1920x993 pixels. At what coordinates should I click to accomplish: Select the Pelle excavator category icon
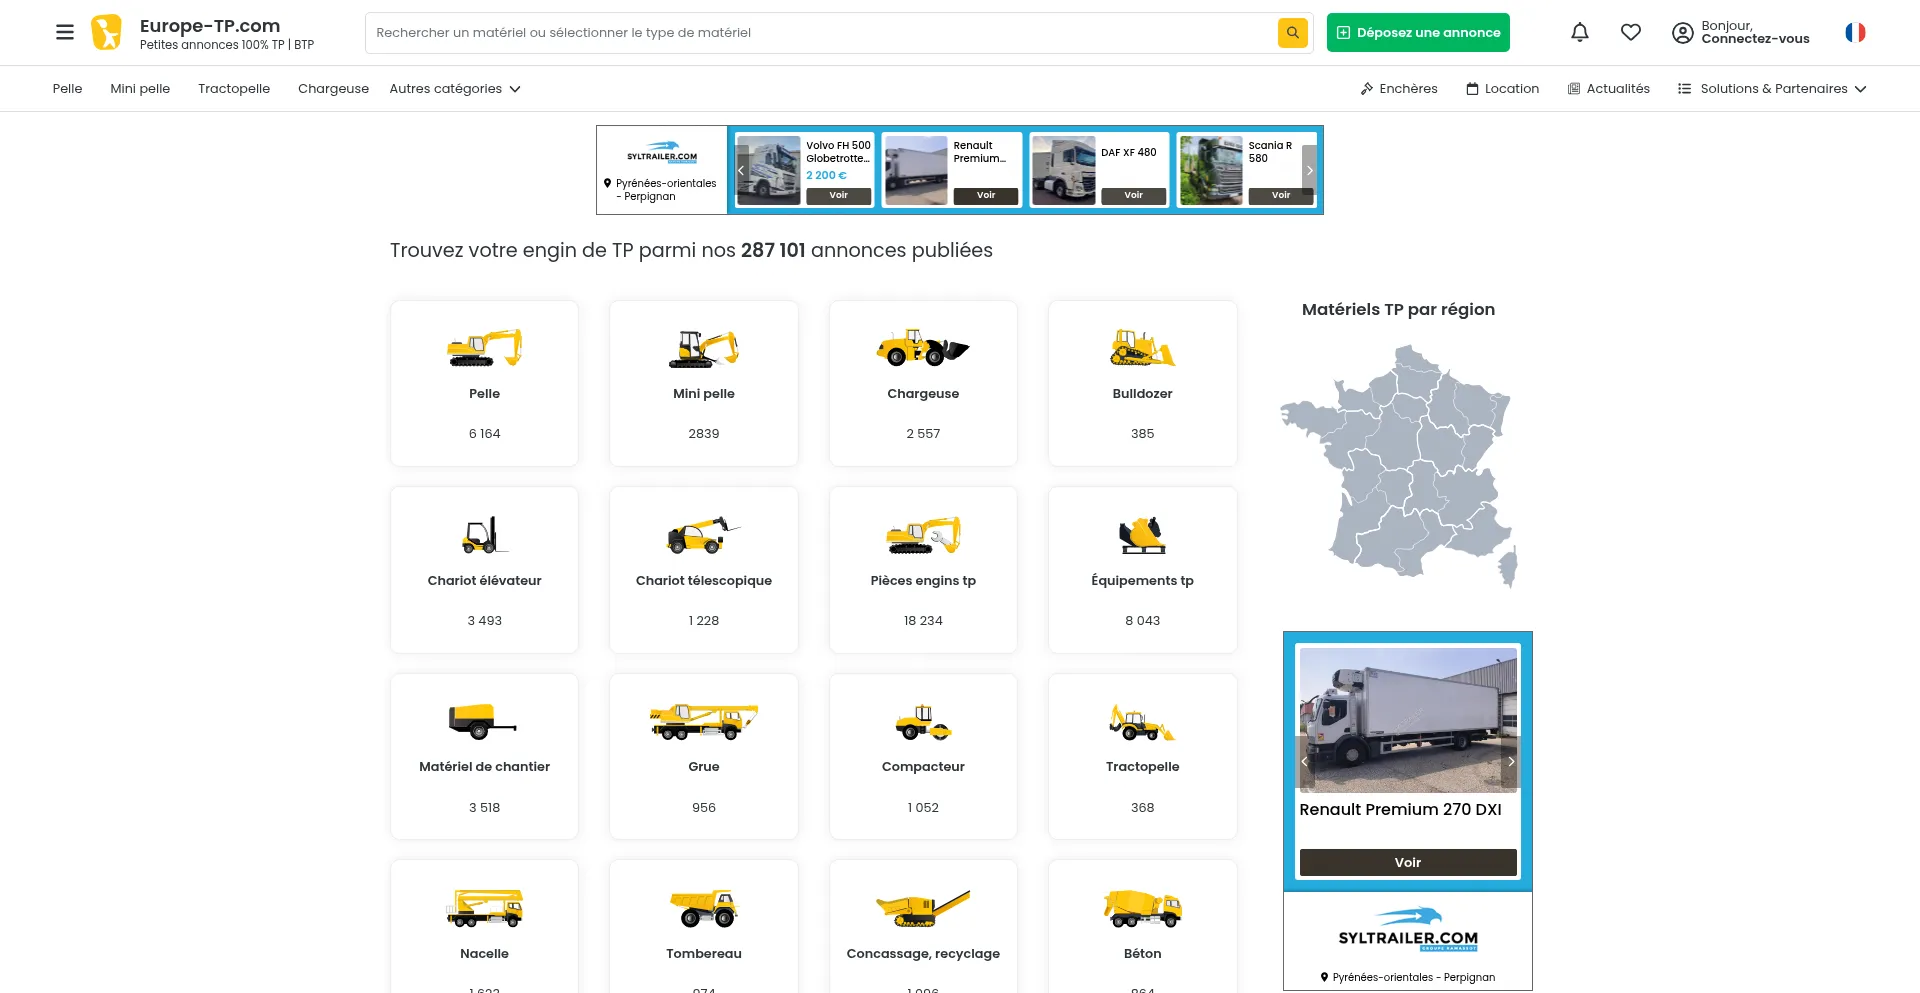click(484, 347)
